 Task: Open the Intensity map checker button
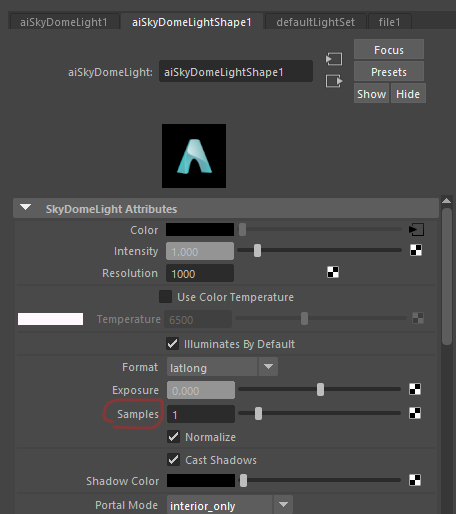point(416,250)
